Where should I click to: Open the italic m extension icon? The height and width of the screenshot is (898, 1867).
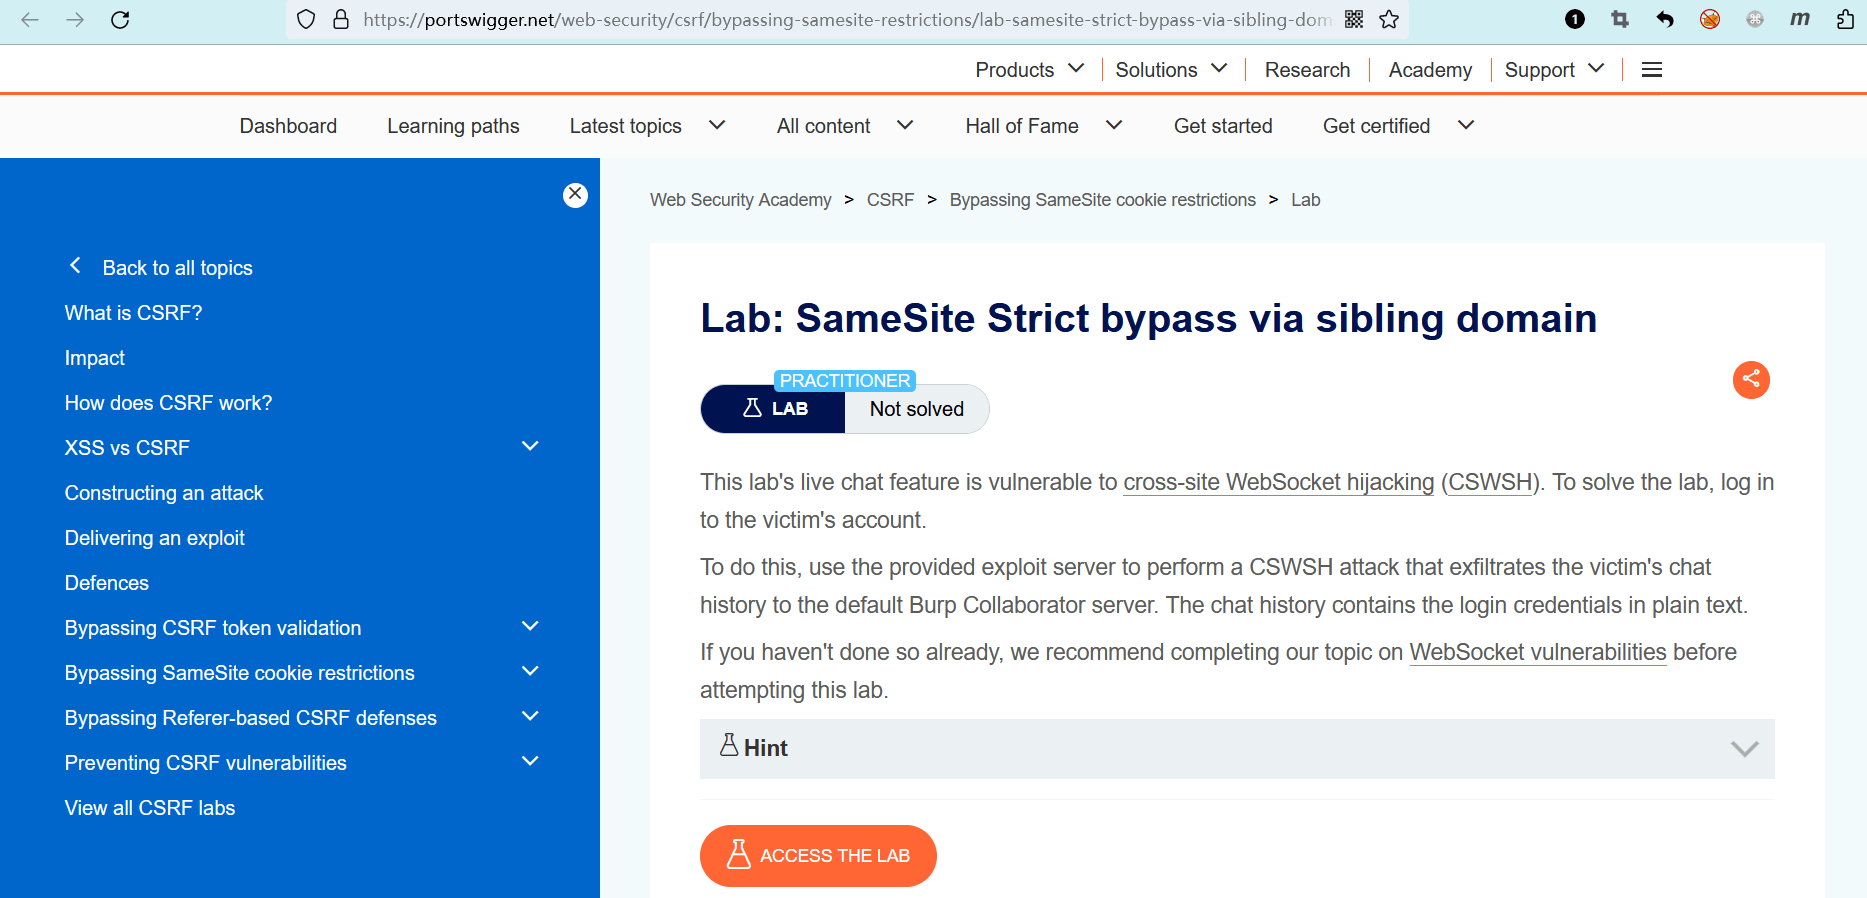tap(1800, 19)
